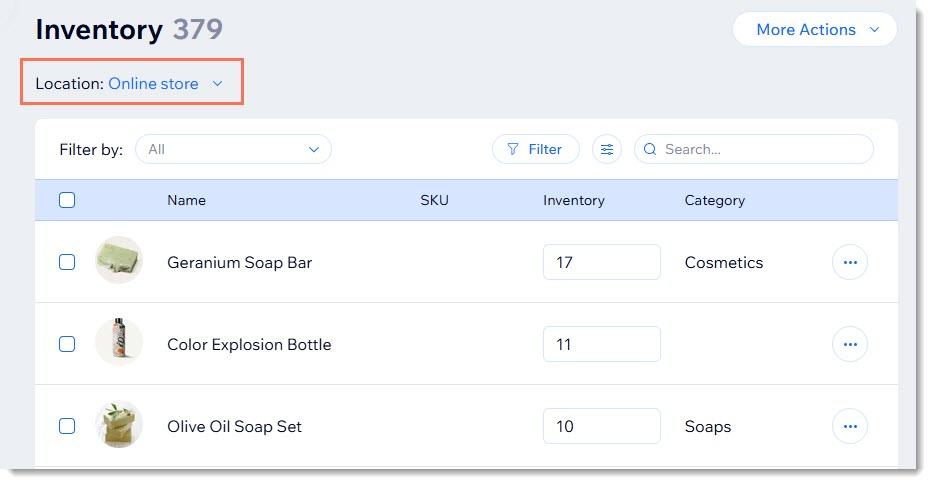The image size is (931, 484).
Task: Edit Geranium Soap Bar inventory quantity field
Action: [x=601, y=262]
